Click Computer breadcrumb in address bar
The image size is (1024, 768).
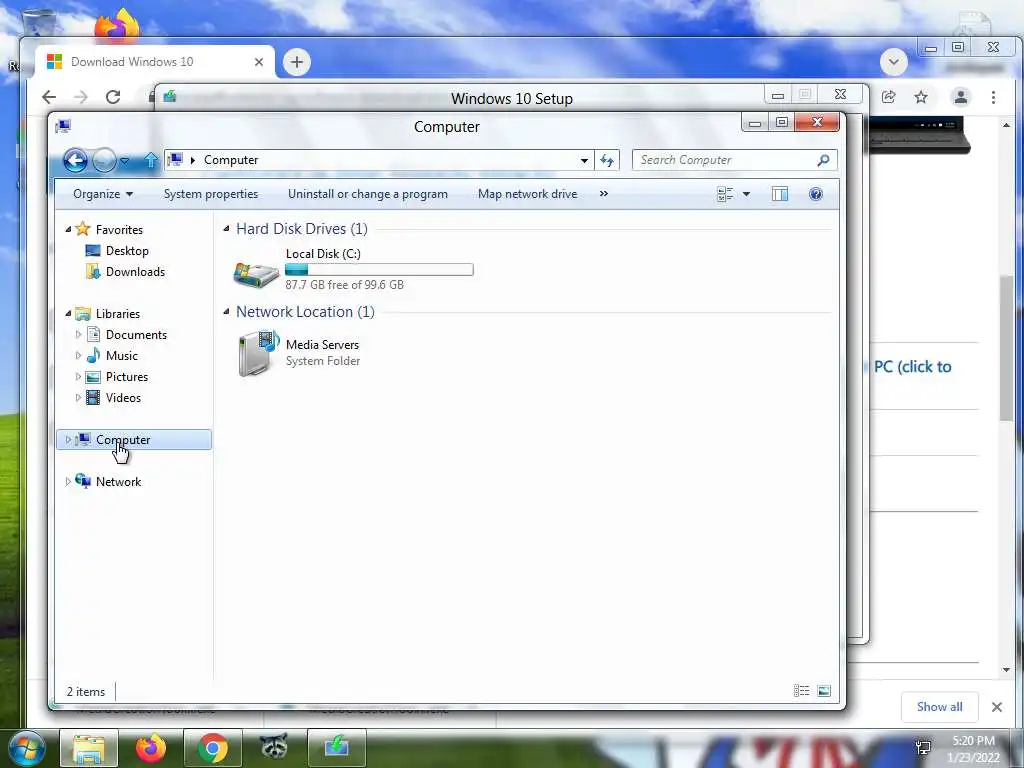[x=231, y=160]
